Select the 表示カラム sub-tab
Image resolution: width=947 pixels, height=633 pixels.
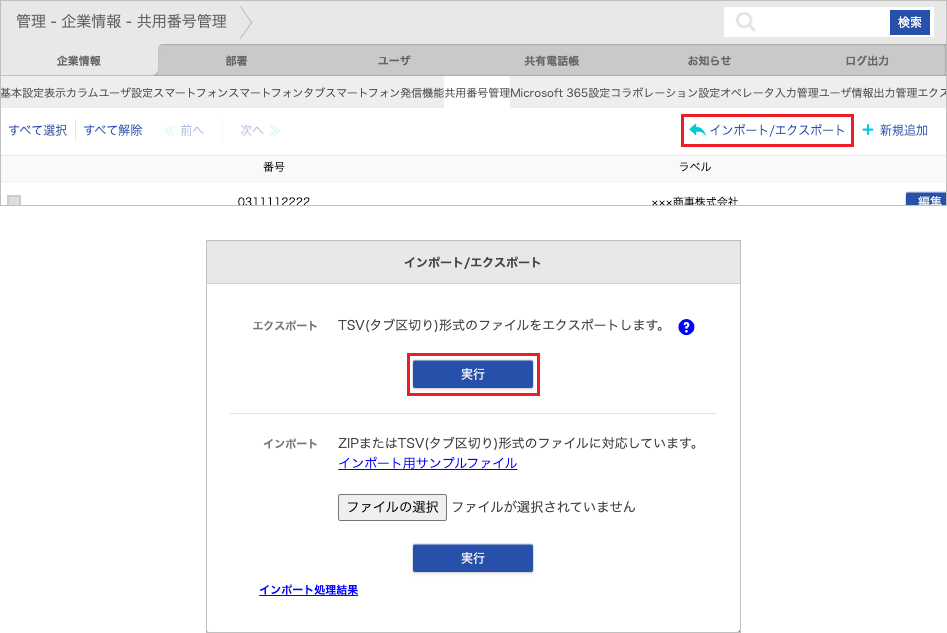click(71, 92)
